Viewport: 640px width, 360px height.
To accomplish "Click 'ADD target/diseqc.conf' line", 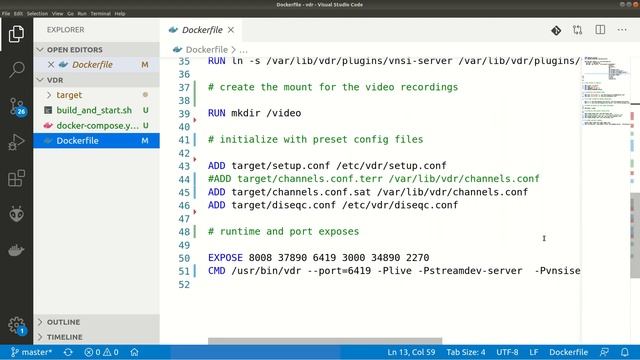I will coord(333,205).
